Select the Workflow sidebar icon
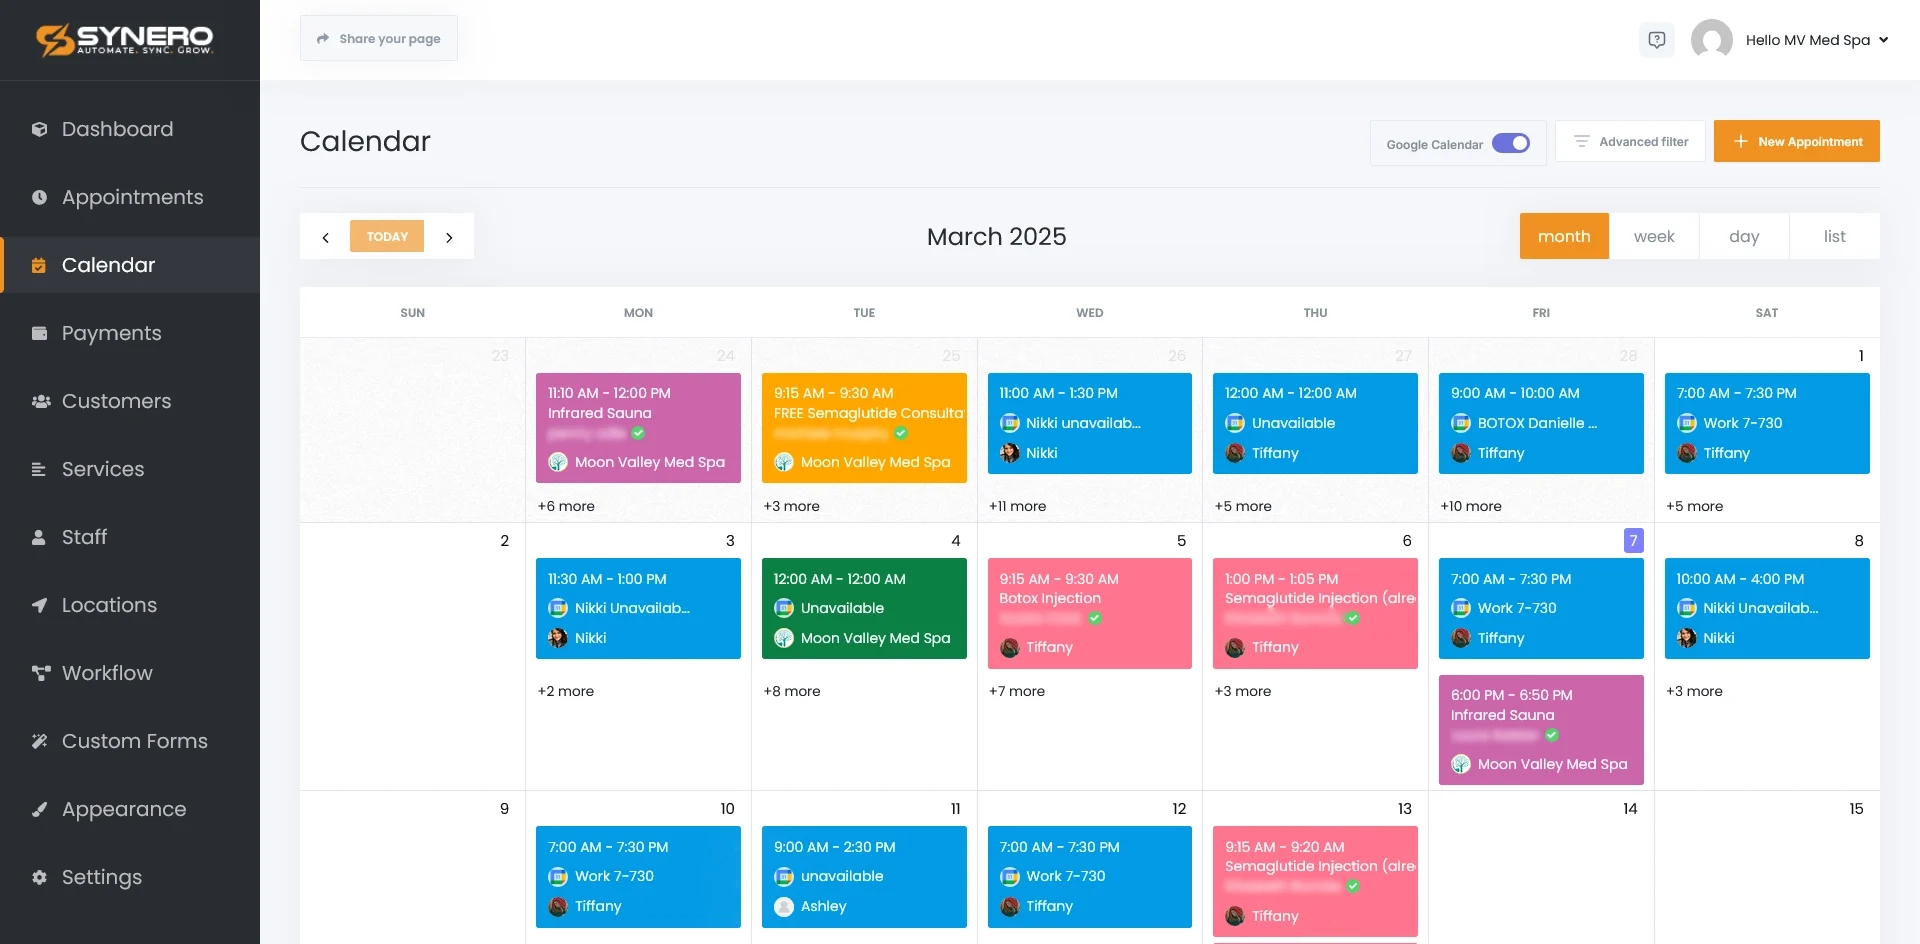 click(40, 673)
